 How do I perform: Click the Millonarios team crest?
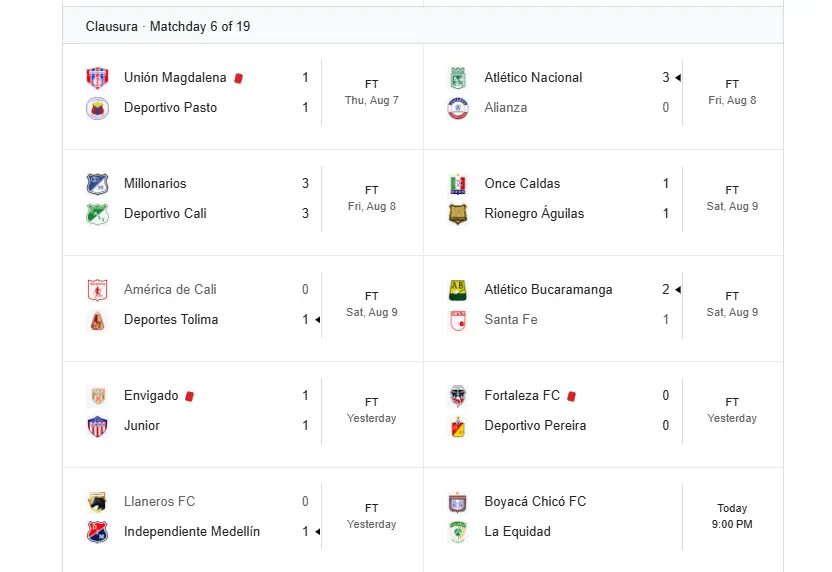click(x=98, y=184)
